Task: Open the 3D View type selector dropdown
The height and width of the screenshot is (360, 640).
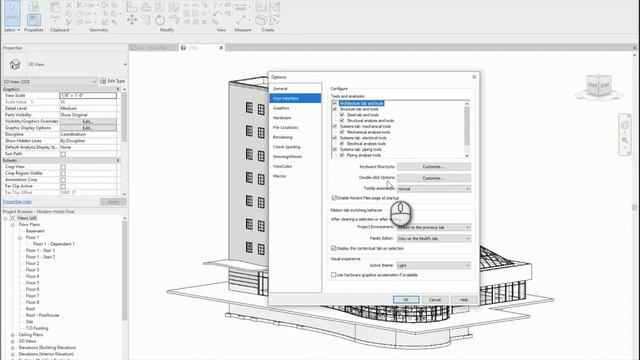Action: (x=125, y=64)
